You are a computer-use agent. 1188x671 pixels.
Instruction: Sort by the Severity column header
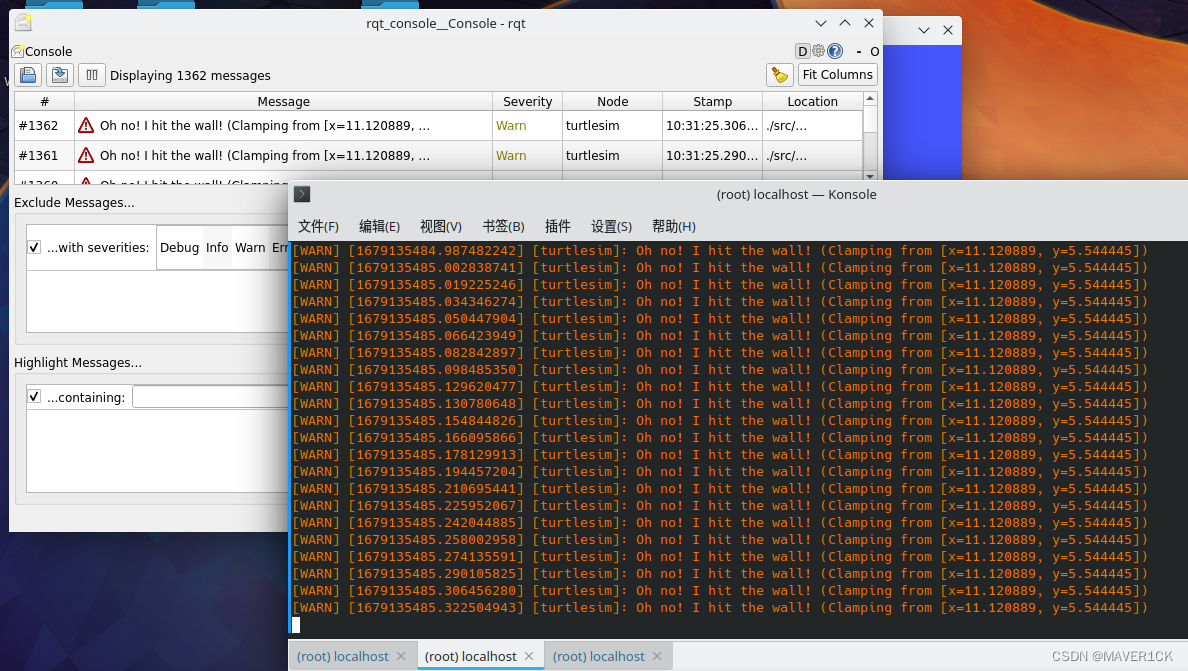527,101
